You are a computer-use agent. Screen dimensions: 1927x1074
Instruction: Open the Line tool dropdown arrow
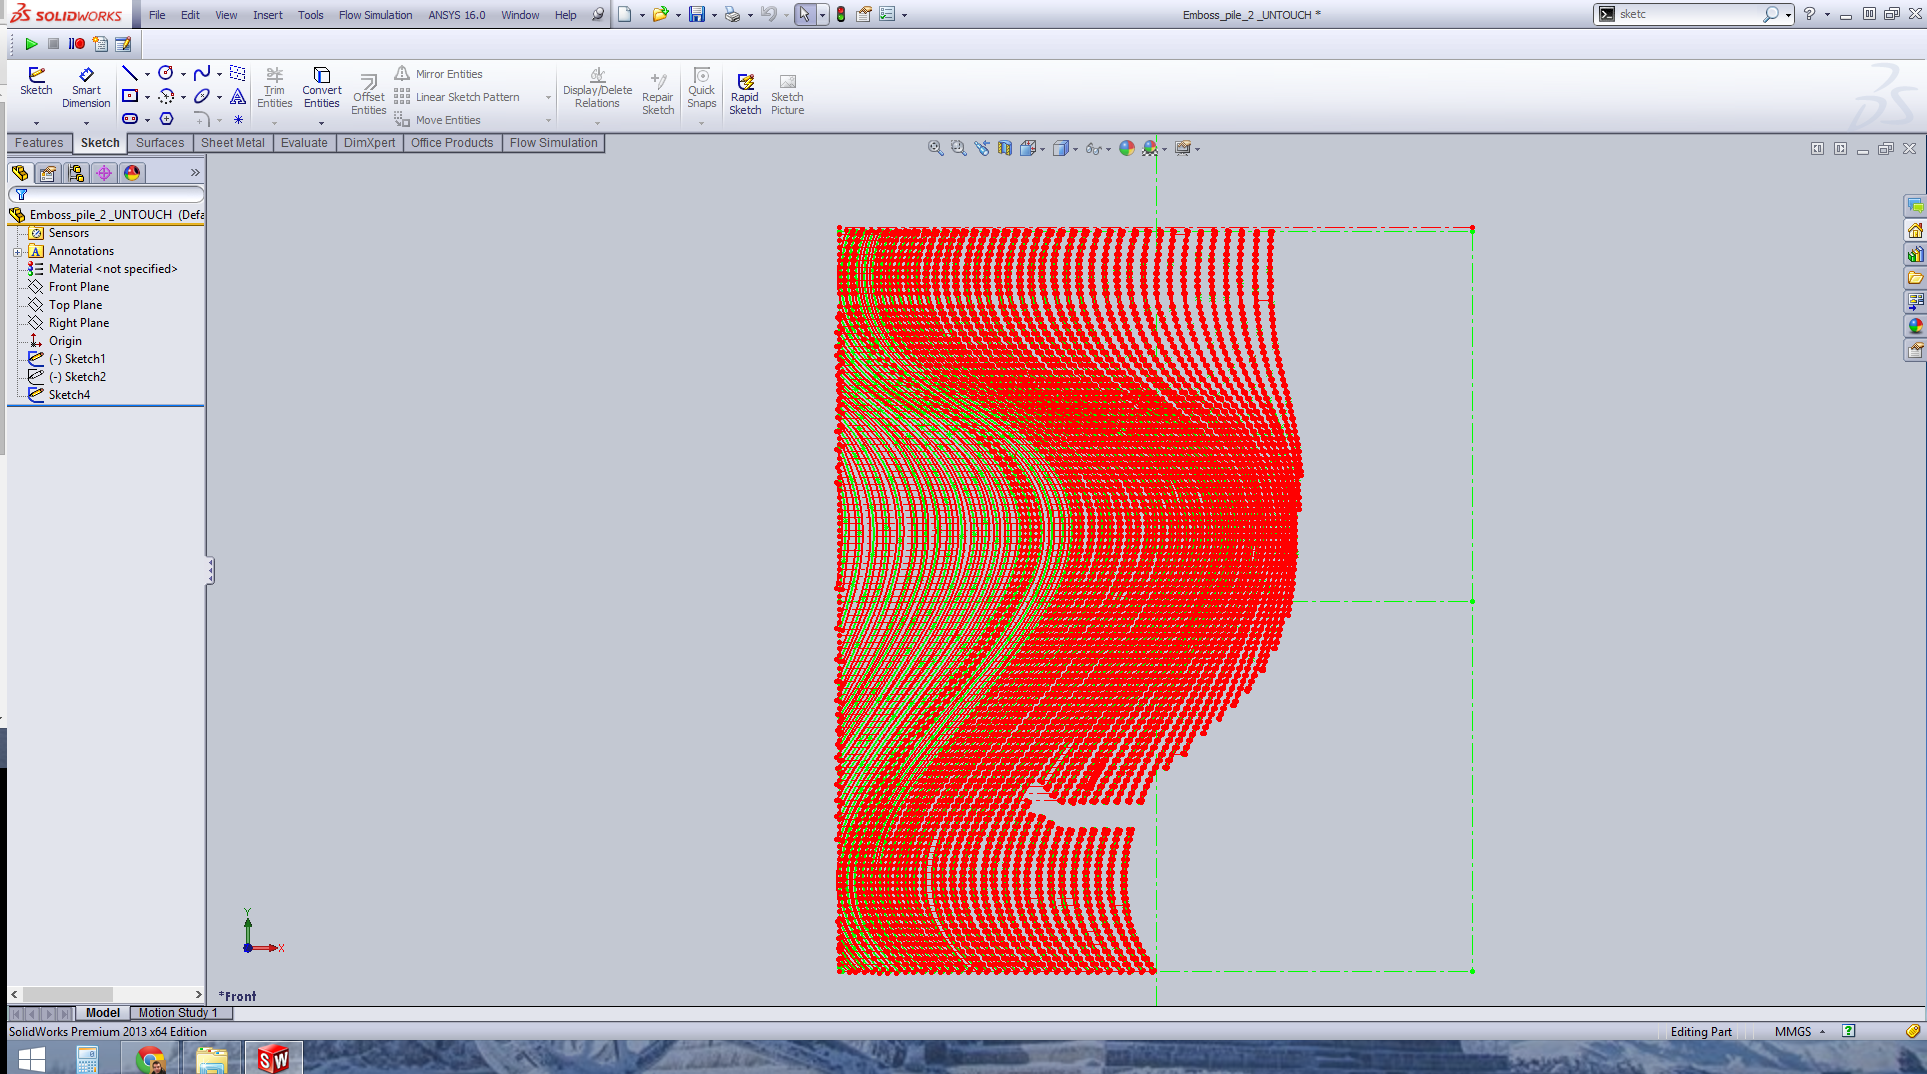click(147, 74)
